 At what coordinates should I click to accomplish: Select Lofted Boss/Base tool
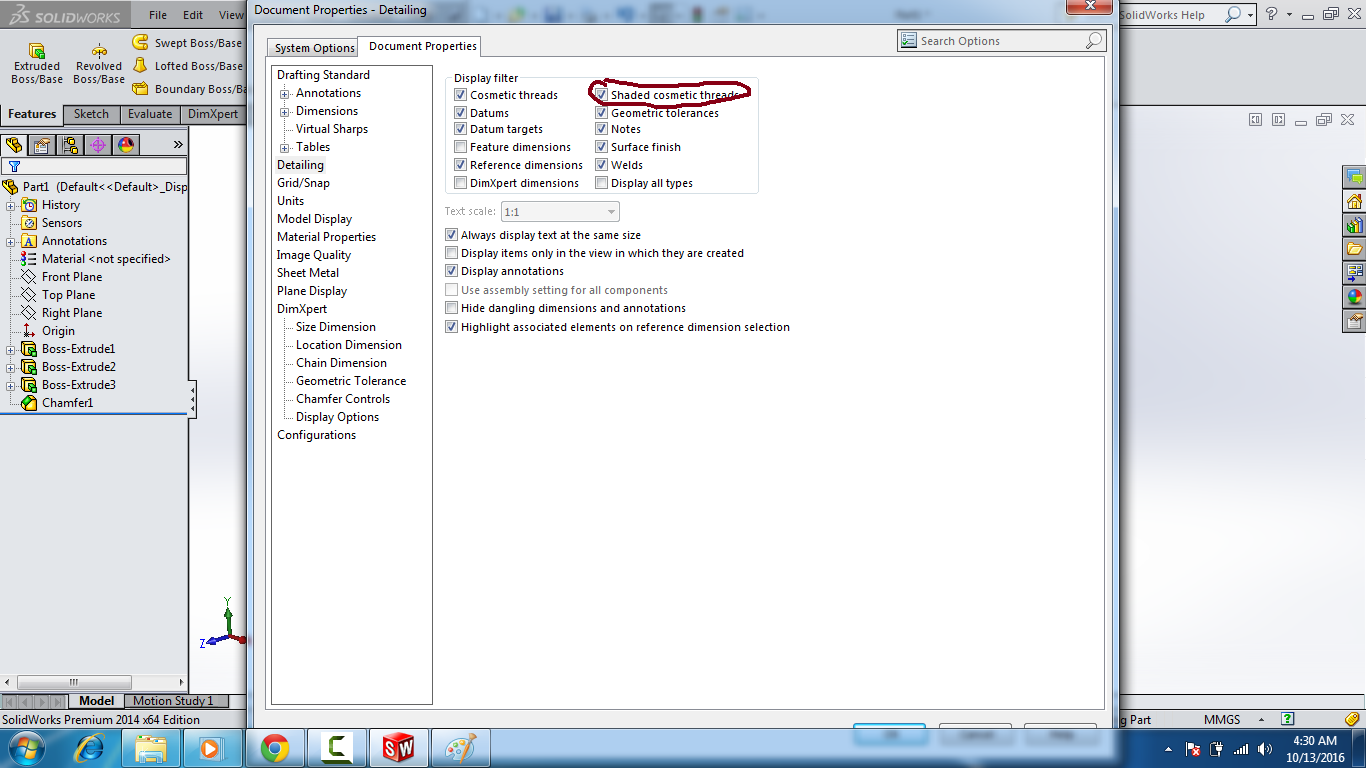coord(187,66)
